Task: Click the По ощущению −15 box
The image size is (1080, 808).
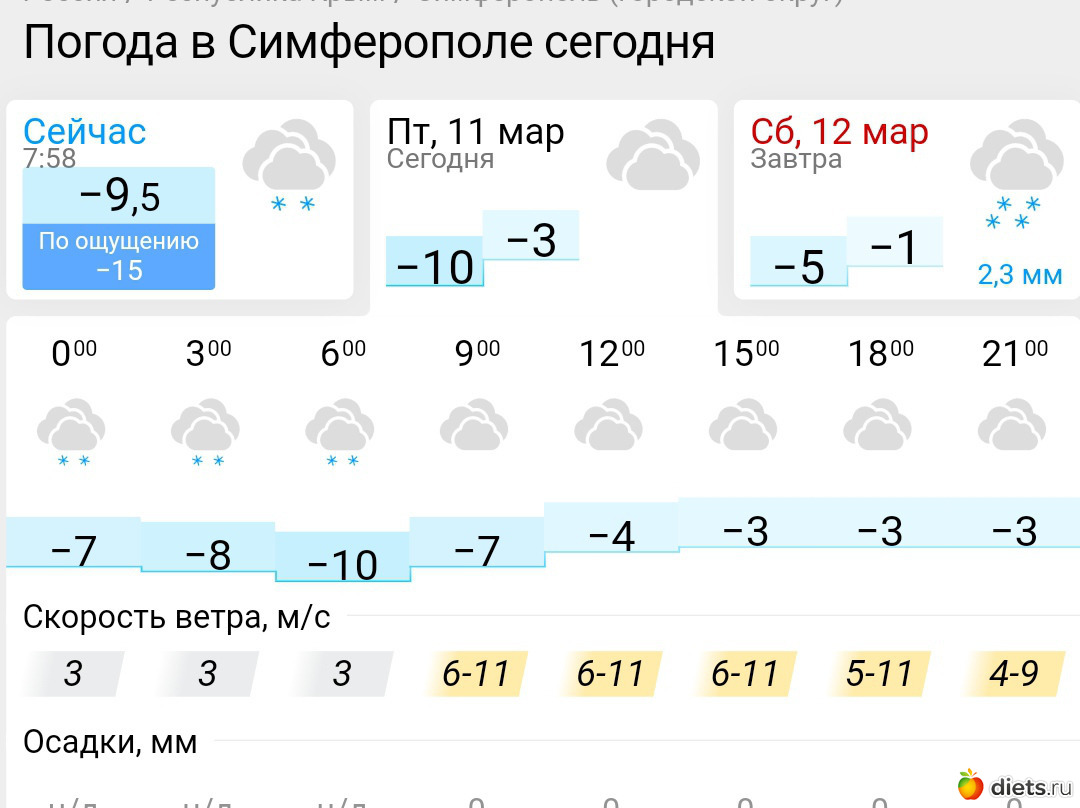Action: point(119,256)
